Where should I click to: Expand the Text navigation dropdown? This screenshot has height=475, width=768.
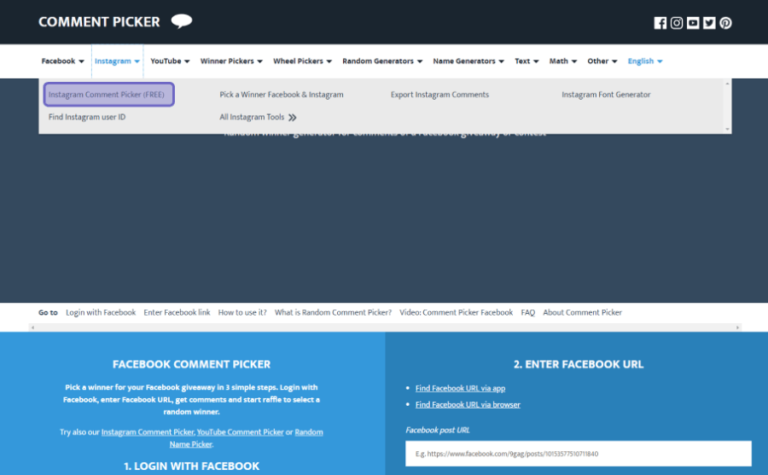[527, 61]
